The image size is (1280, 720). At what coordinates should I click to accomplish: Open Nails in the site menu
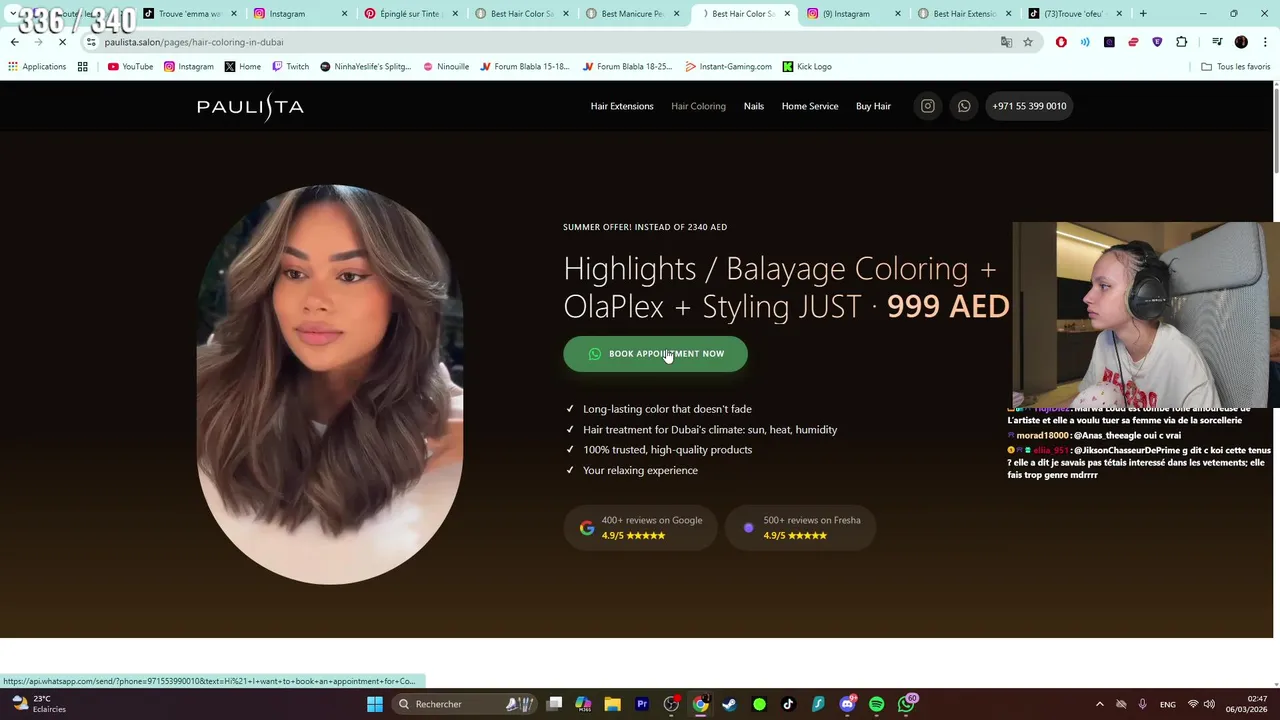[754, 106]
